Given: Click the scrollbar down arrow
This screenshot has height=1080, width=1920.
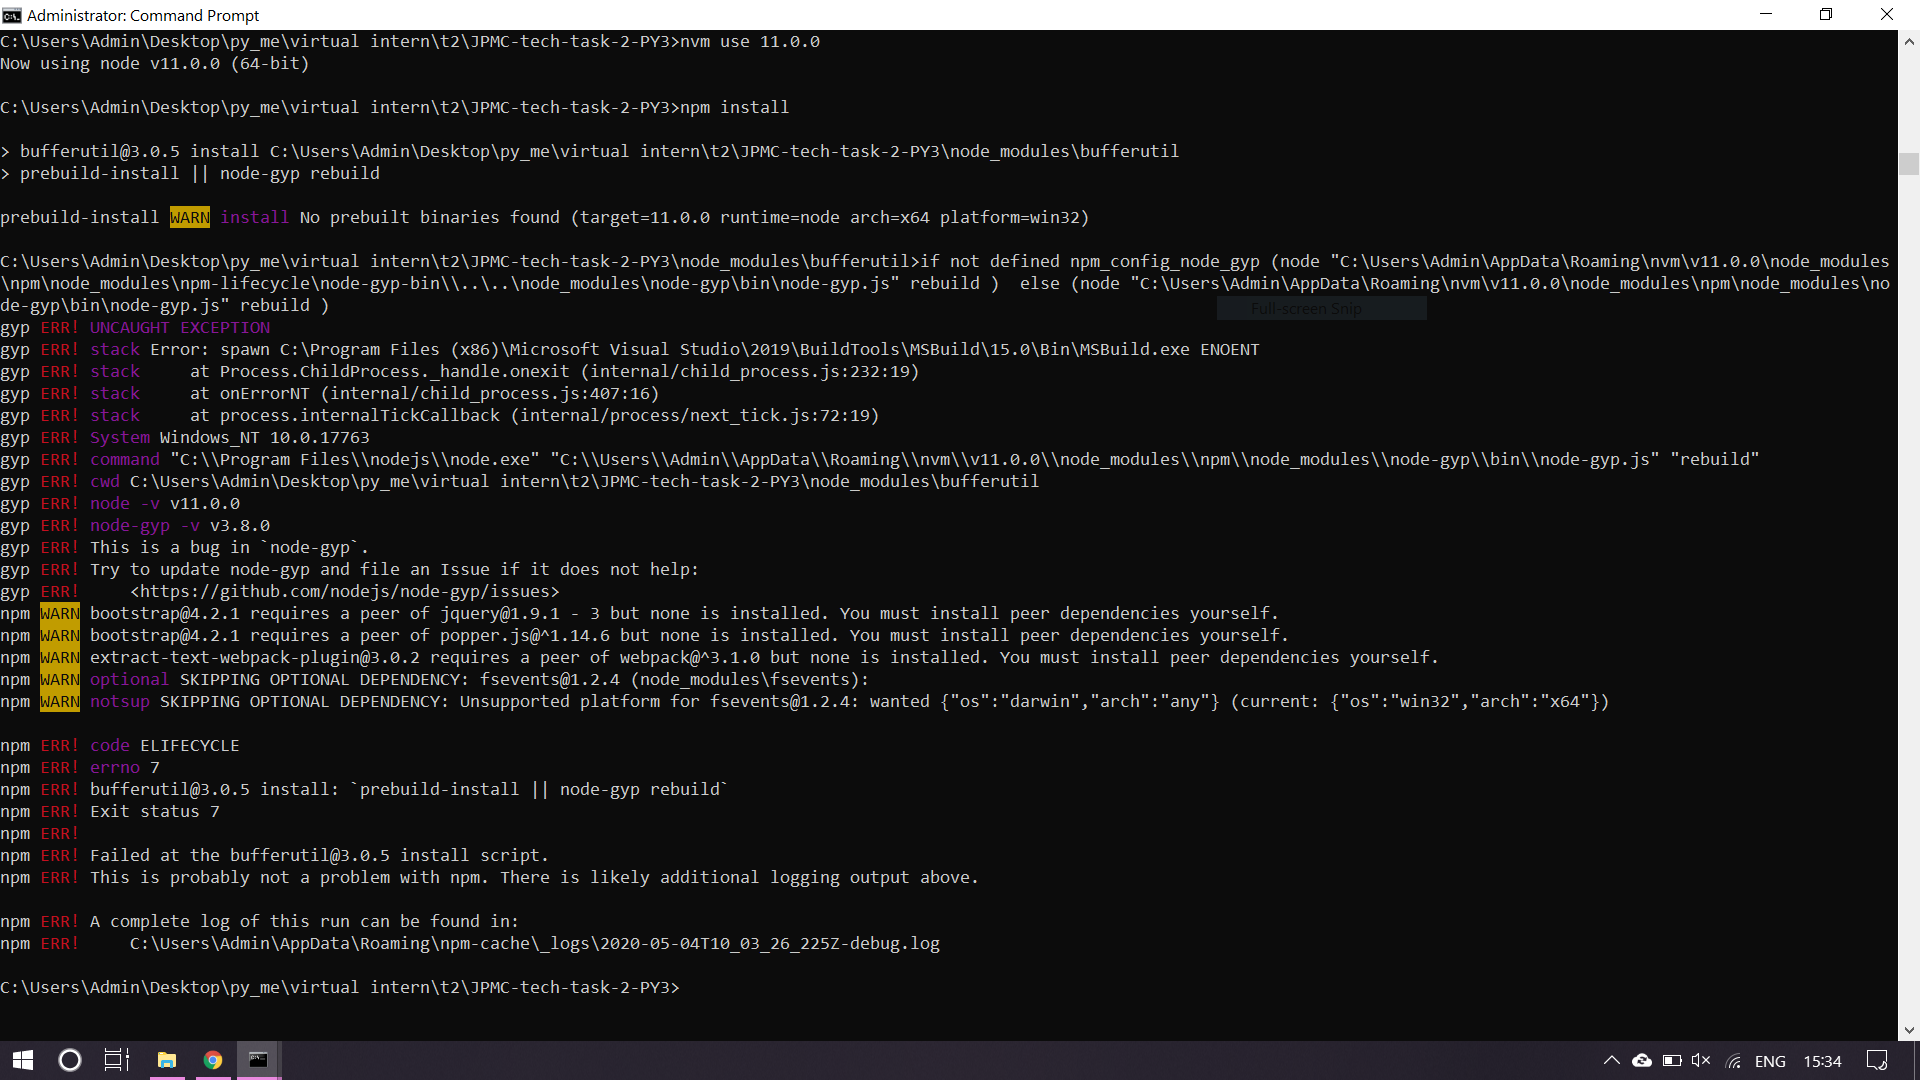Looking at the screenshot, I should [x=1908, y=1029].
